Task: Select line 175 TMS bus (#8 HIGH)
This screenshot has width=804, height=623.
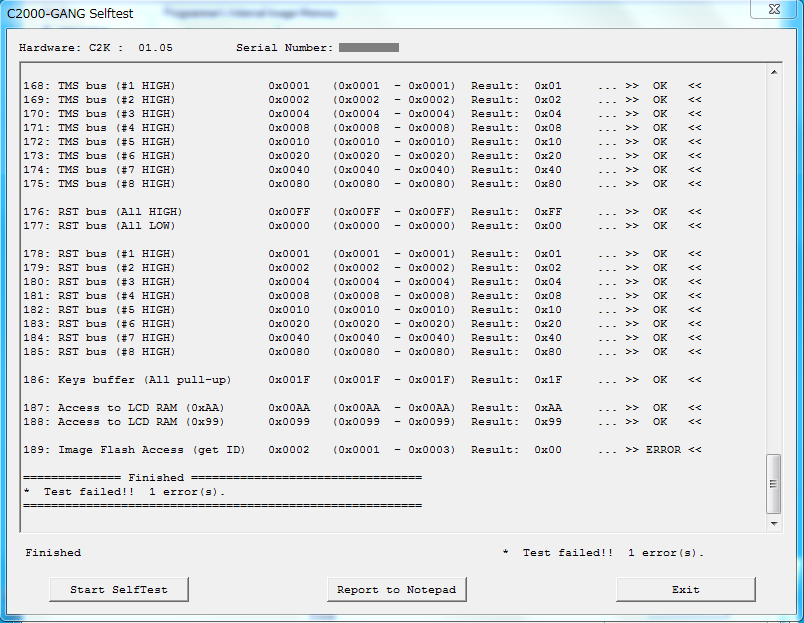Action: [x=362, y=184]
